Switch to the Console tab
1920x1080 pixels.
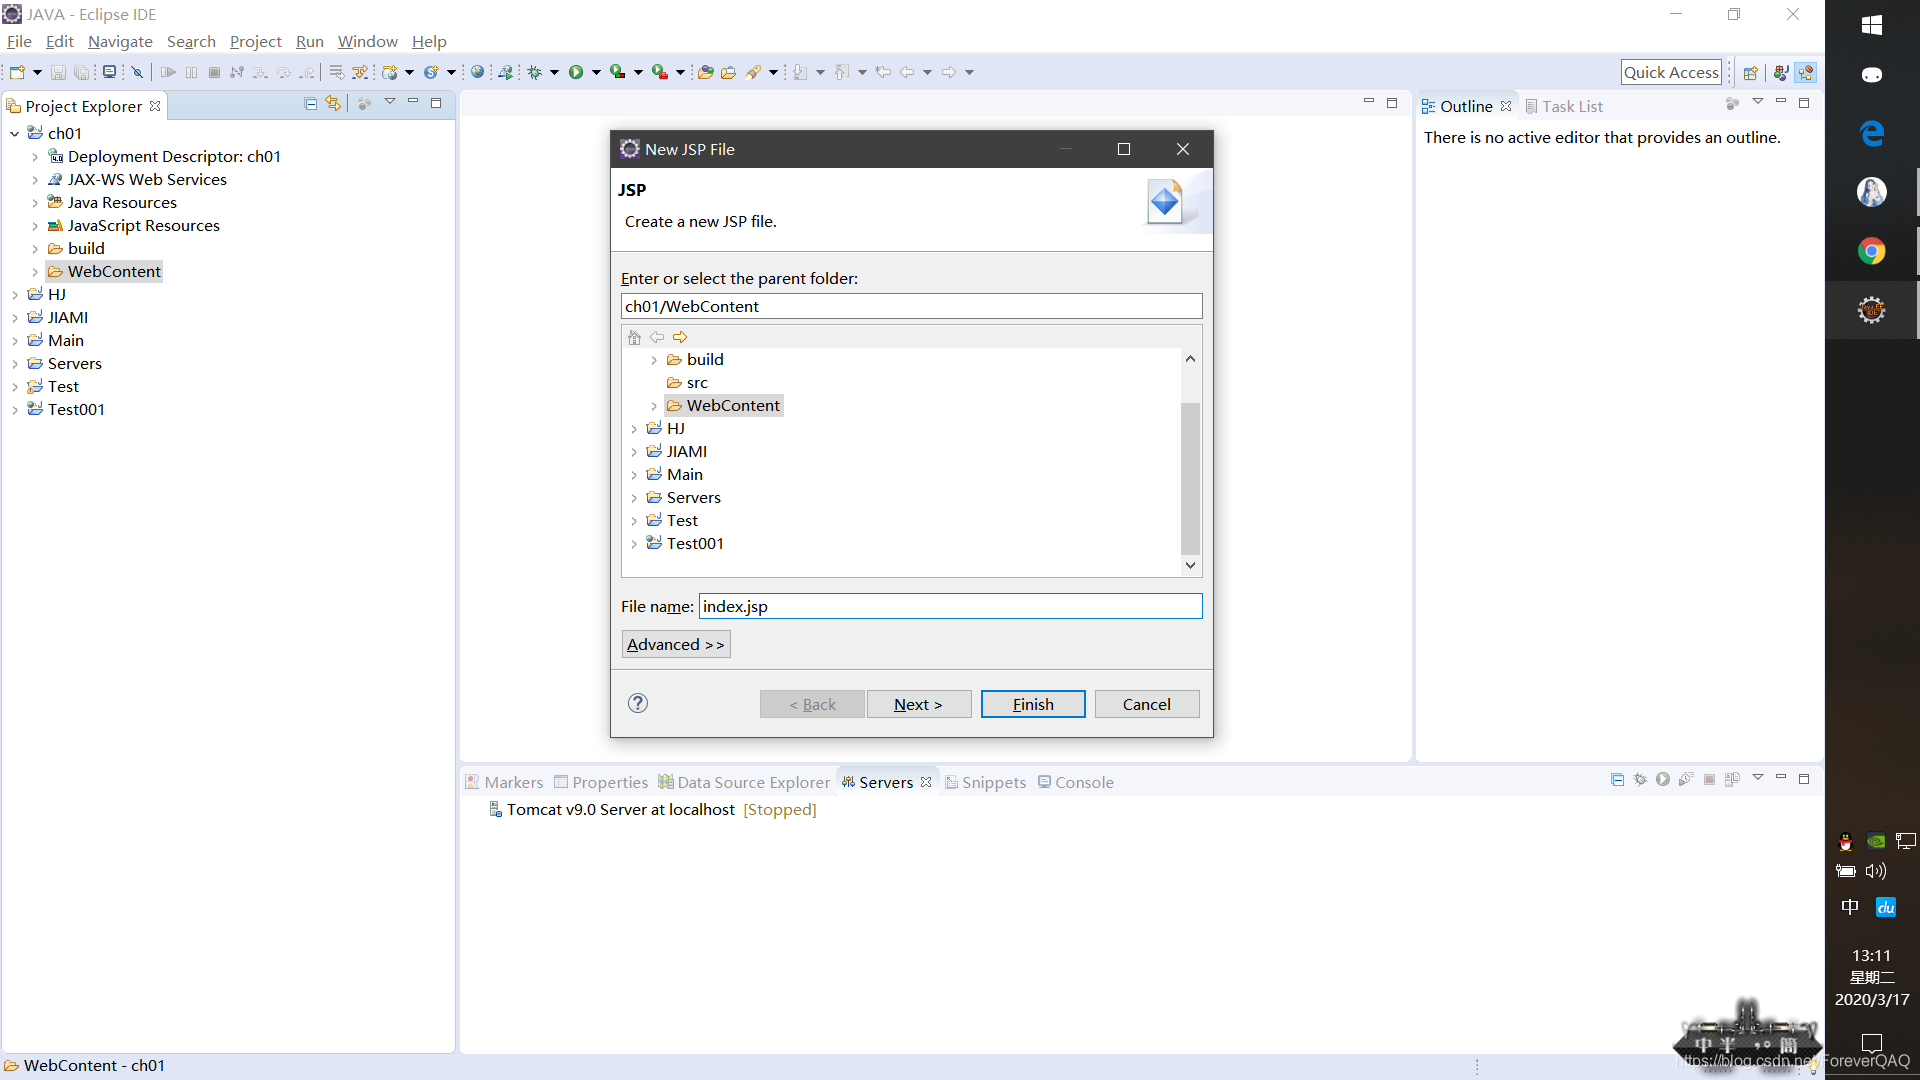(x=1083, y=782)
